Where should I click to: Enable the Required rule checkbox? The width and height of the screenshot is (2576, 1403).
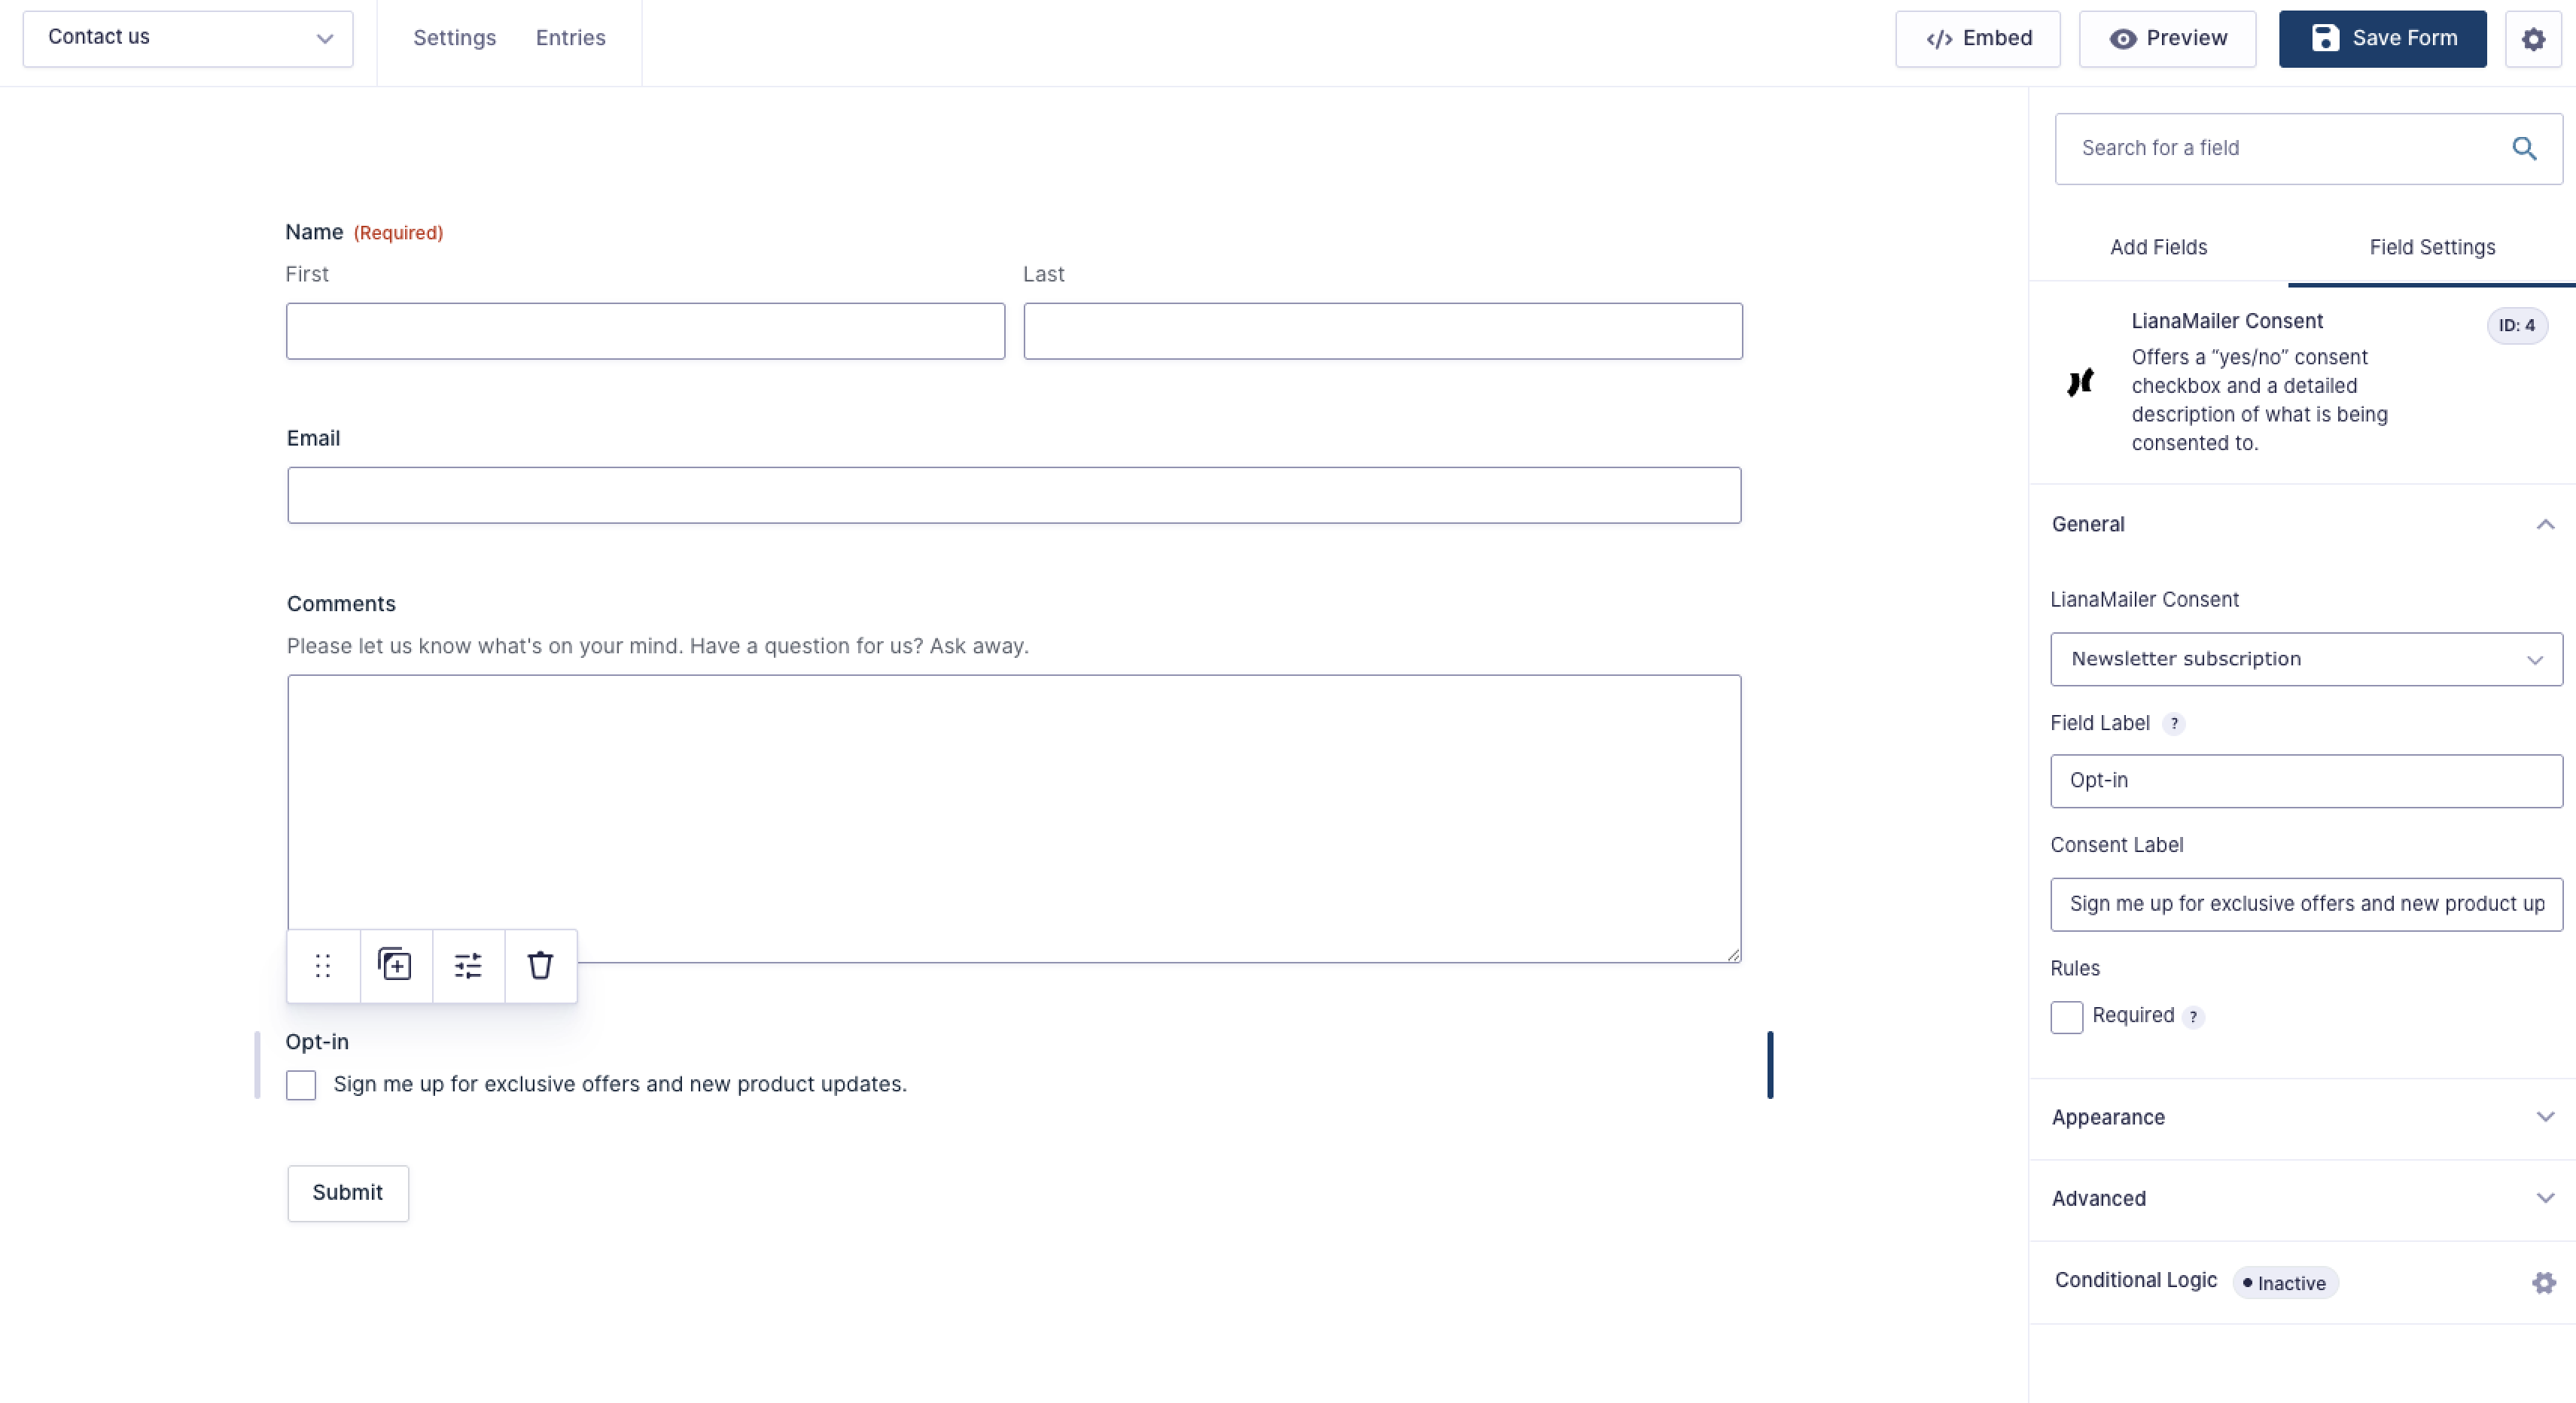[x=2066, y=1017]
